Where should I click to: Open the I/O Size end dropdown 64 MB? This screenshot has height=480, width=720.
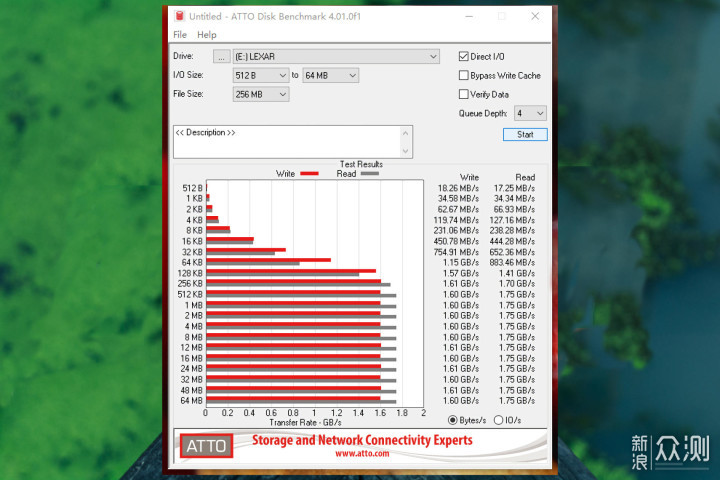click(330, 76)
